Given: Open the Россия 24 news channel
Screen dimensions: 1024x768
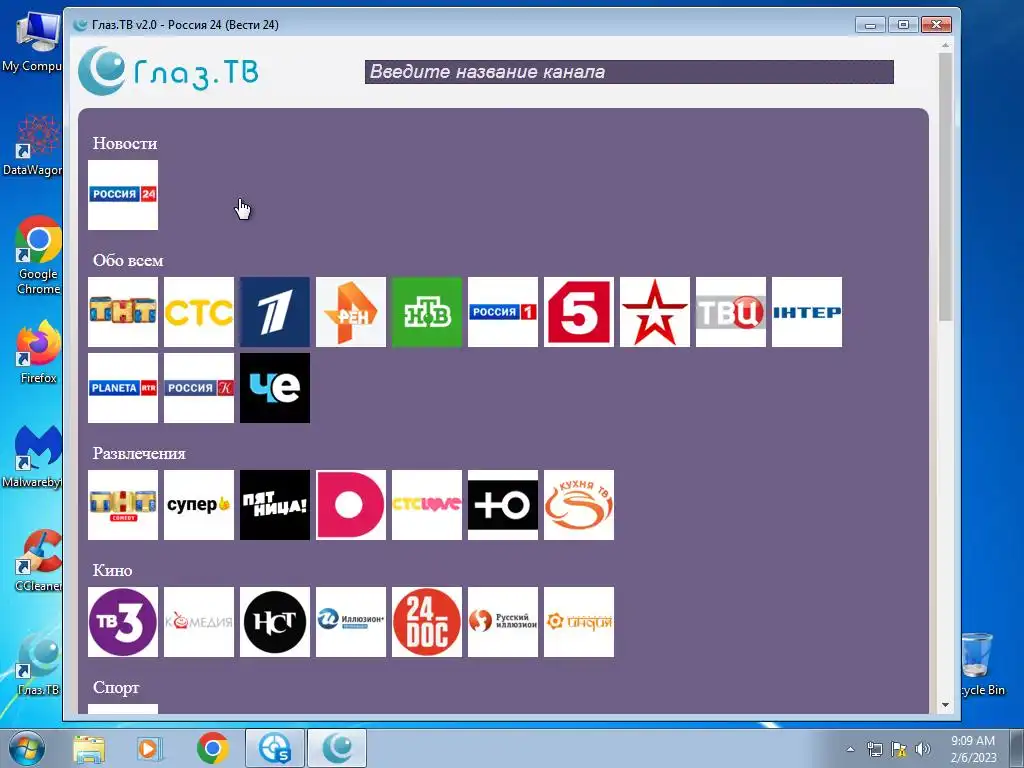Looking at the screenshot, I should [123, 195].
